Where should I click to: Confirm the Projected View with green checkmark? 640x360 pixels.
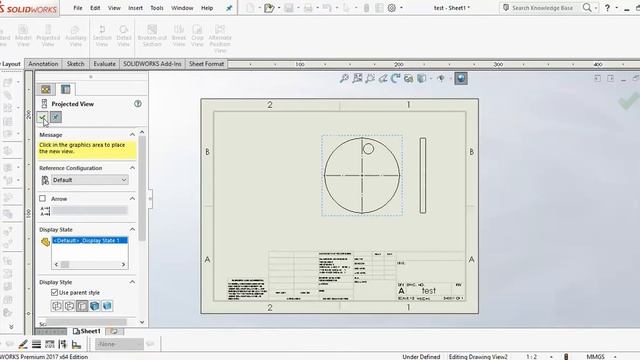42,118
